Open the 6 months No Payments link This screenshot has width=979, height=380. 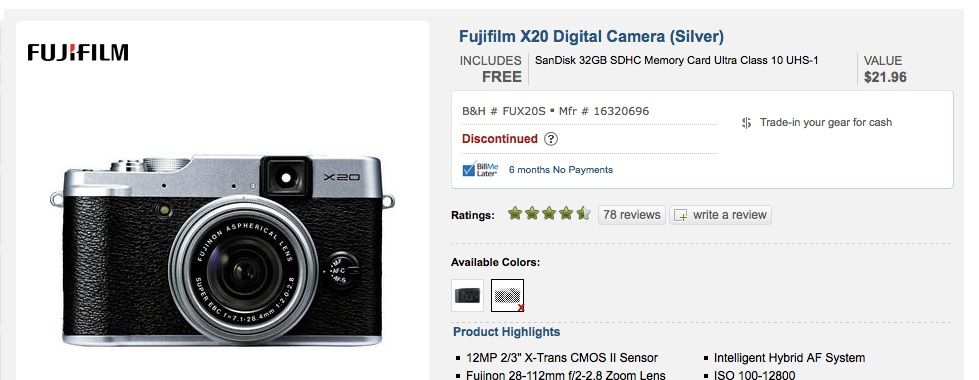pos(561,170)
